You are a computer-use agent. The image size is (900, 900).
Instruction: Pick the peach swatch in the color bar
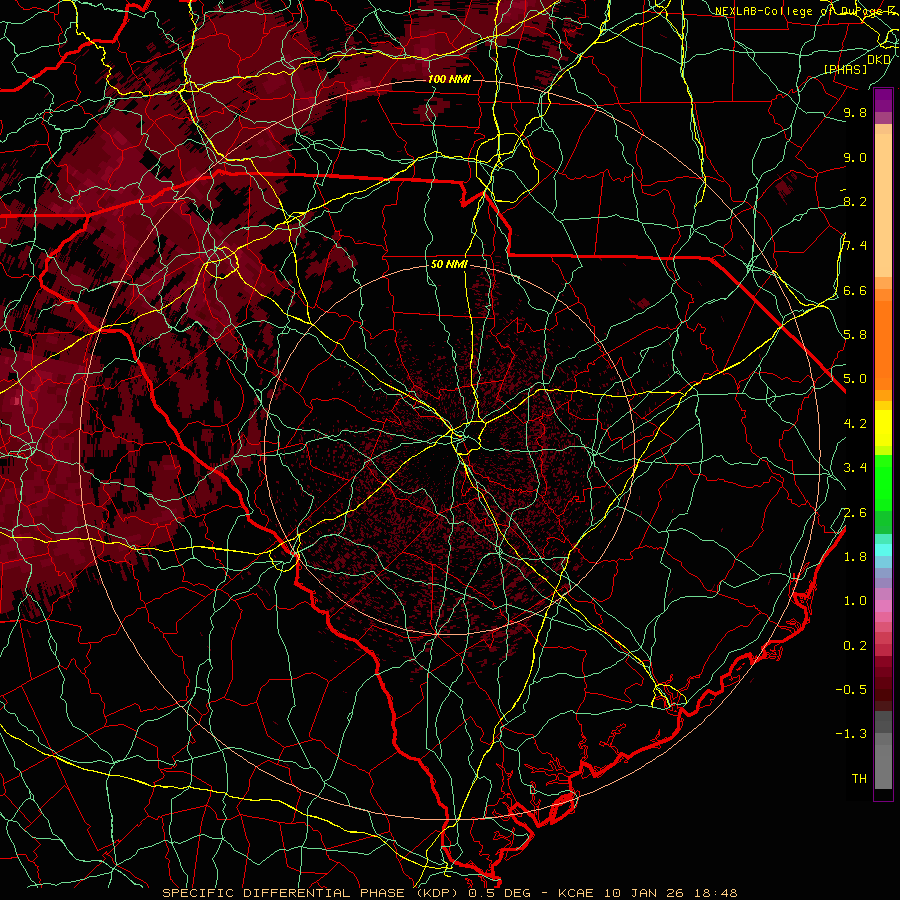(x=883, y=207)
